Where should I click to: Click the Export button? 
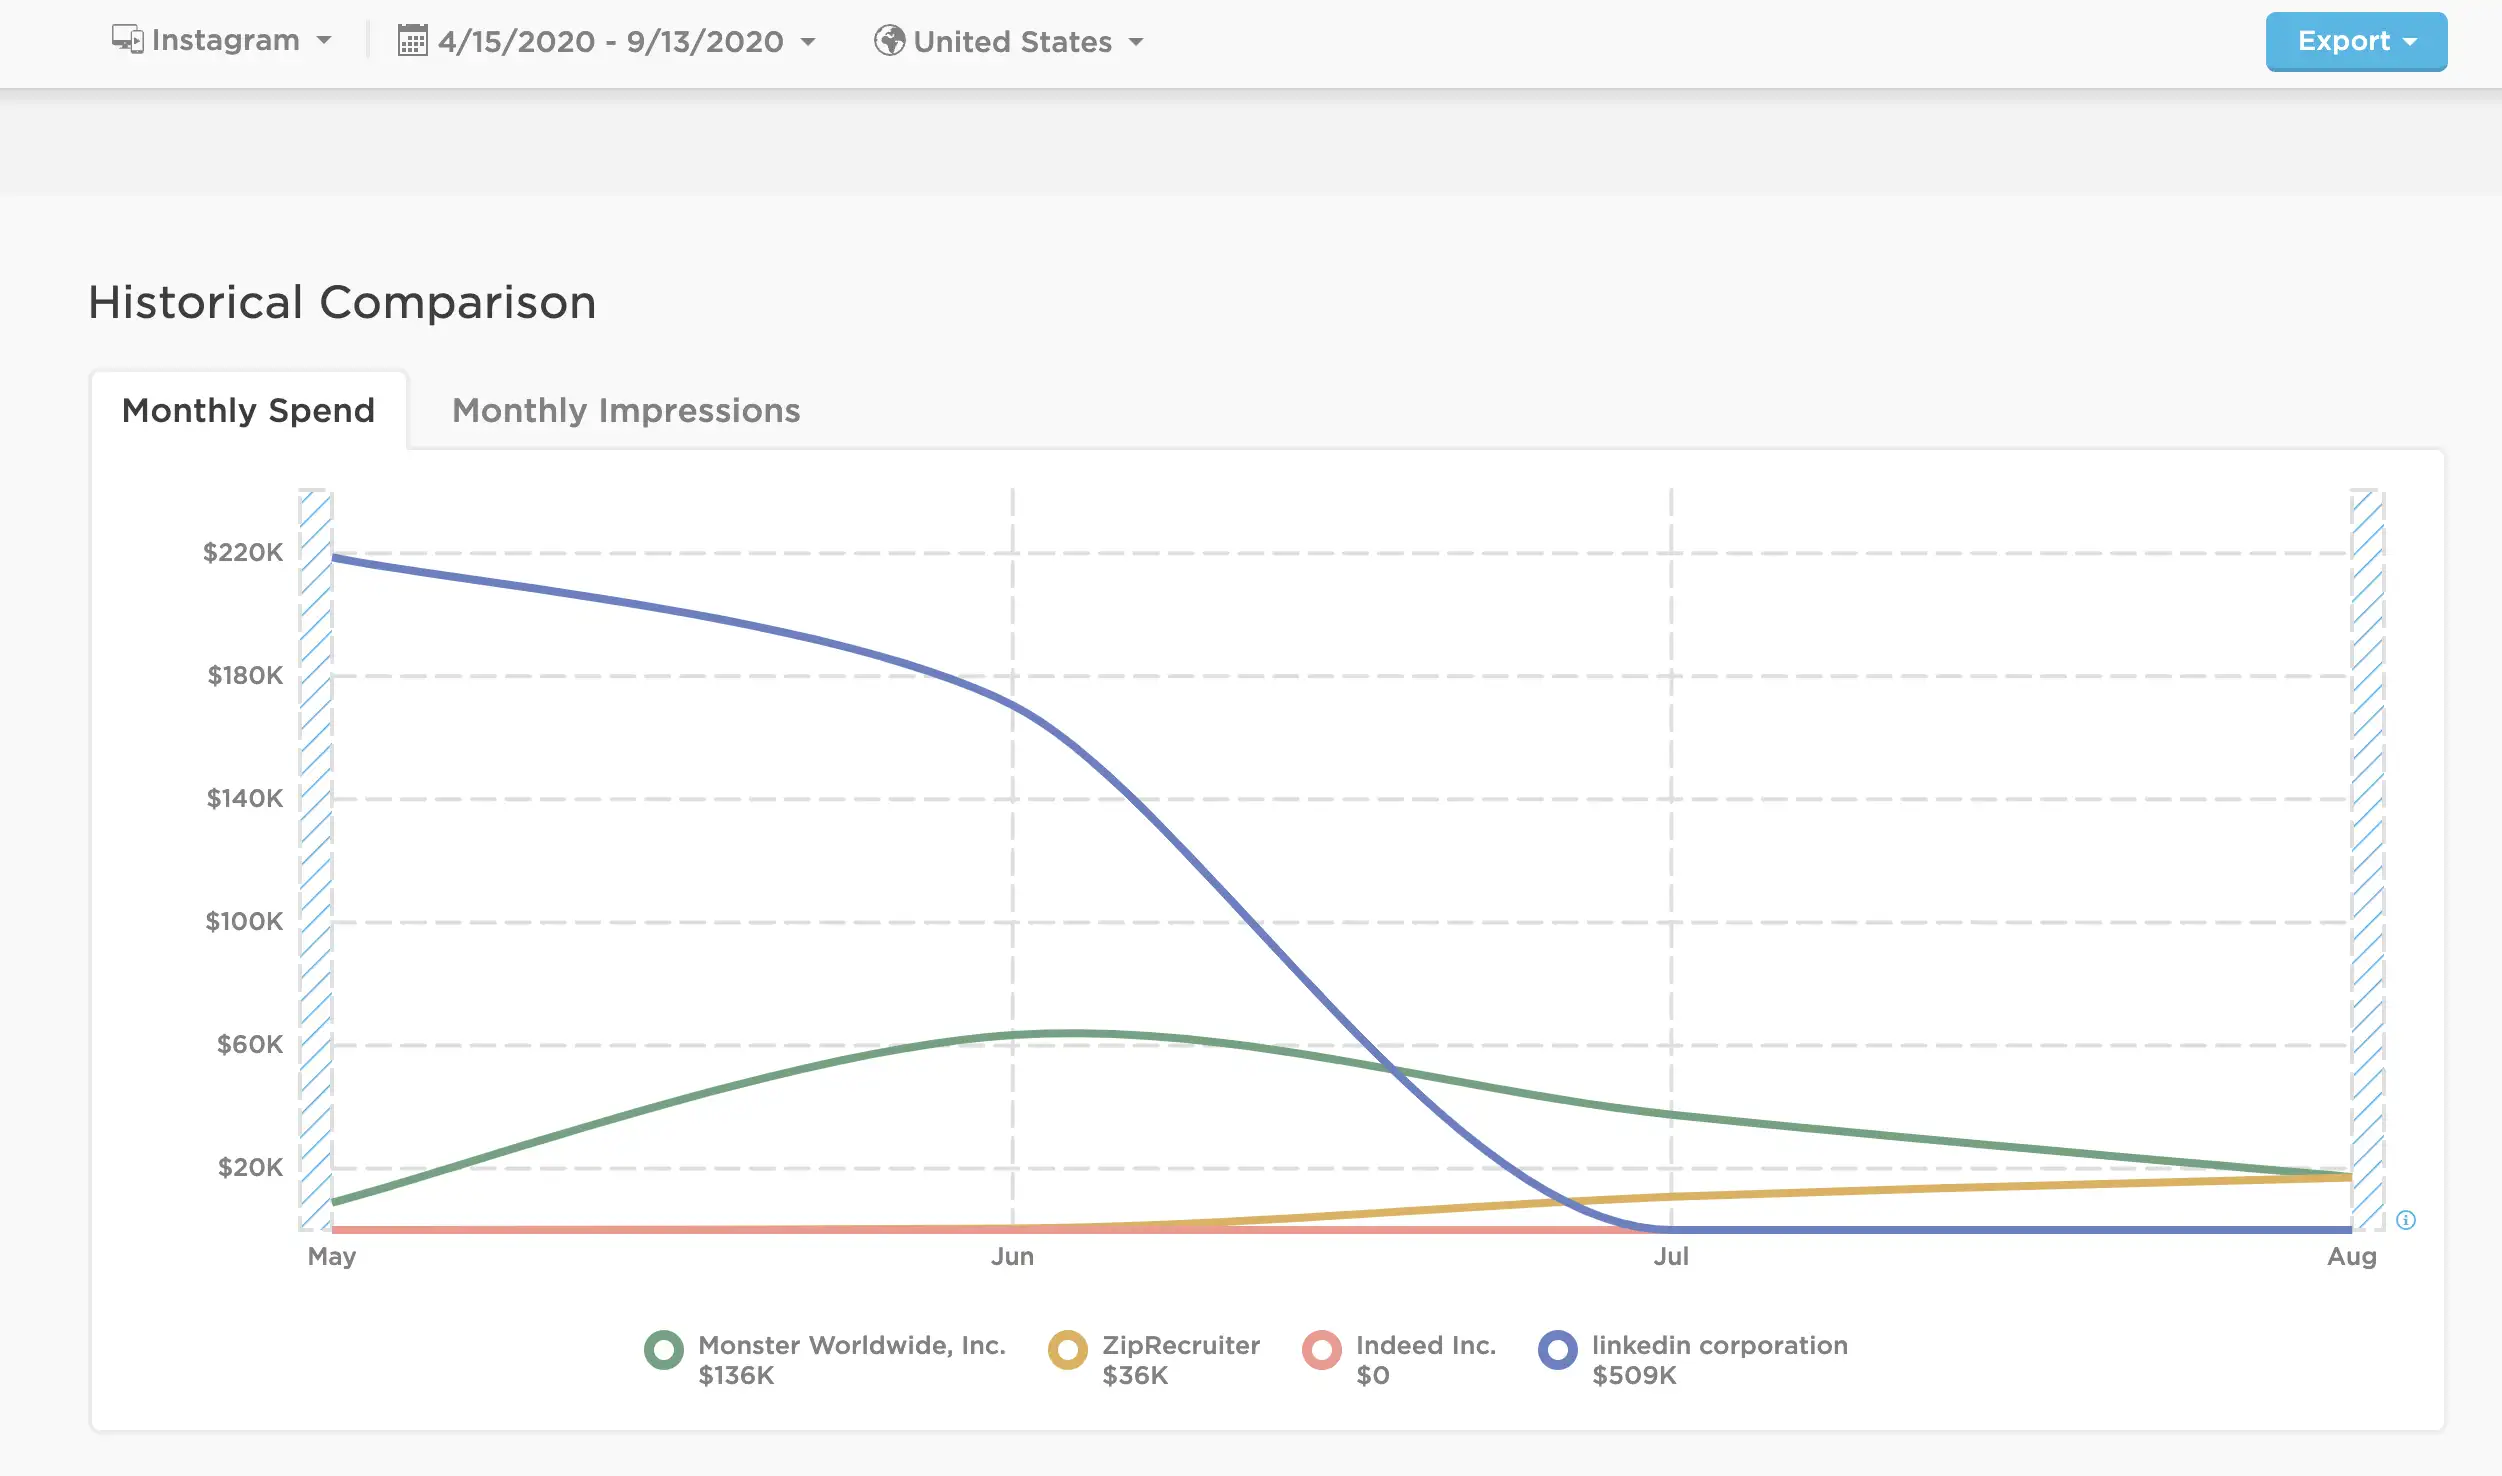[x=2356, y=41]
